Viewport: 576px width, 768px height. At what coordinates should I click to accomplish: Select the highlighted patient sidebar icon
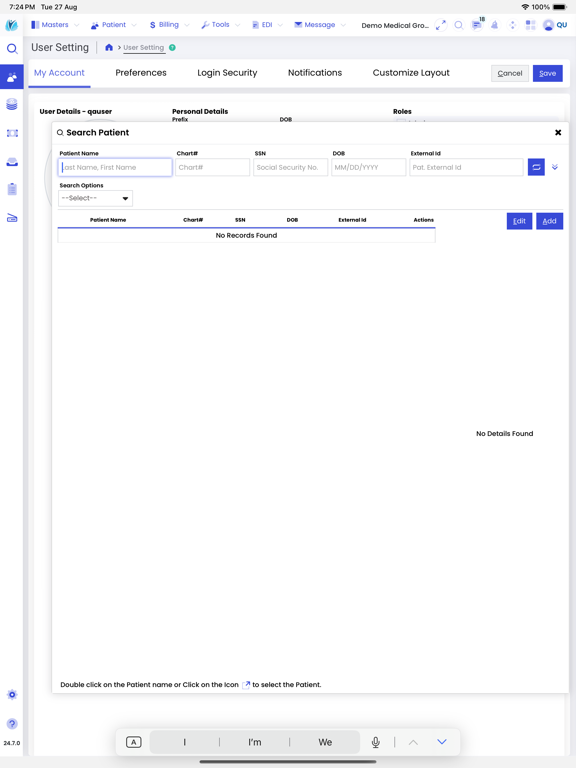point(12,77)
